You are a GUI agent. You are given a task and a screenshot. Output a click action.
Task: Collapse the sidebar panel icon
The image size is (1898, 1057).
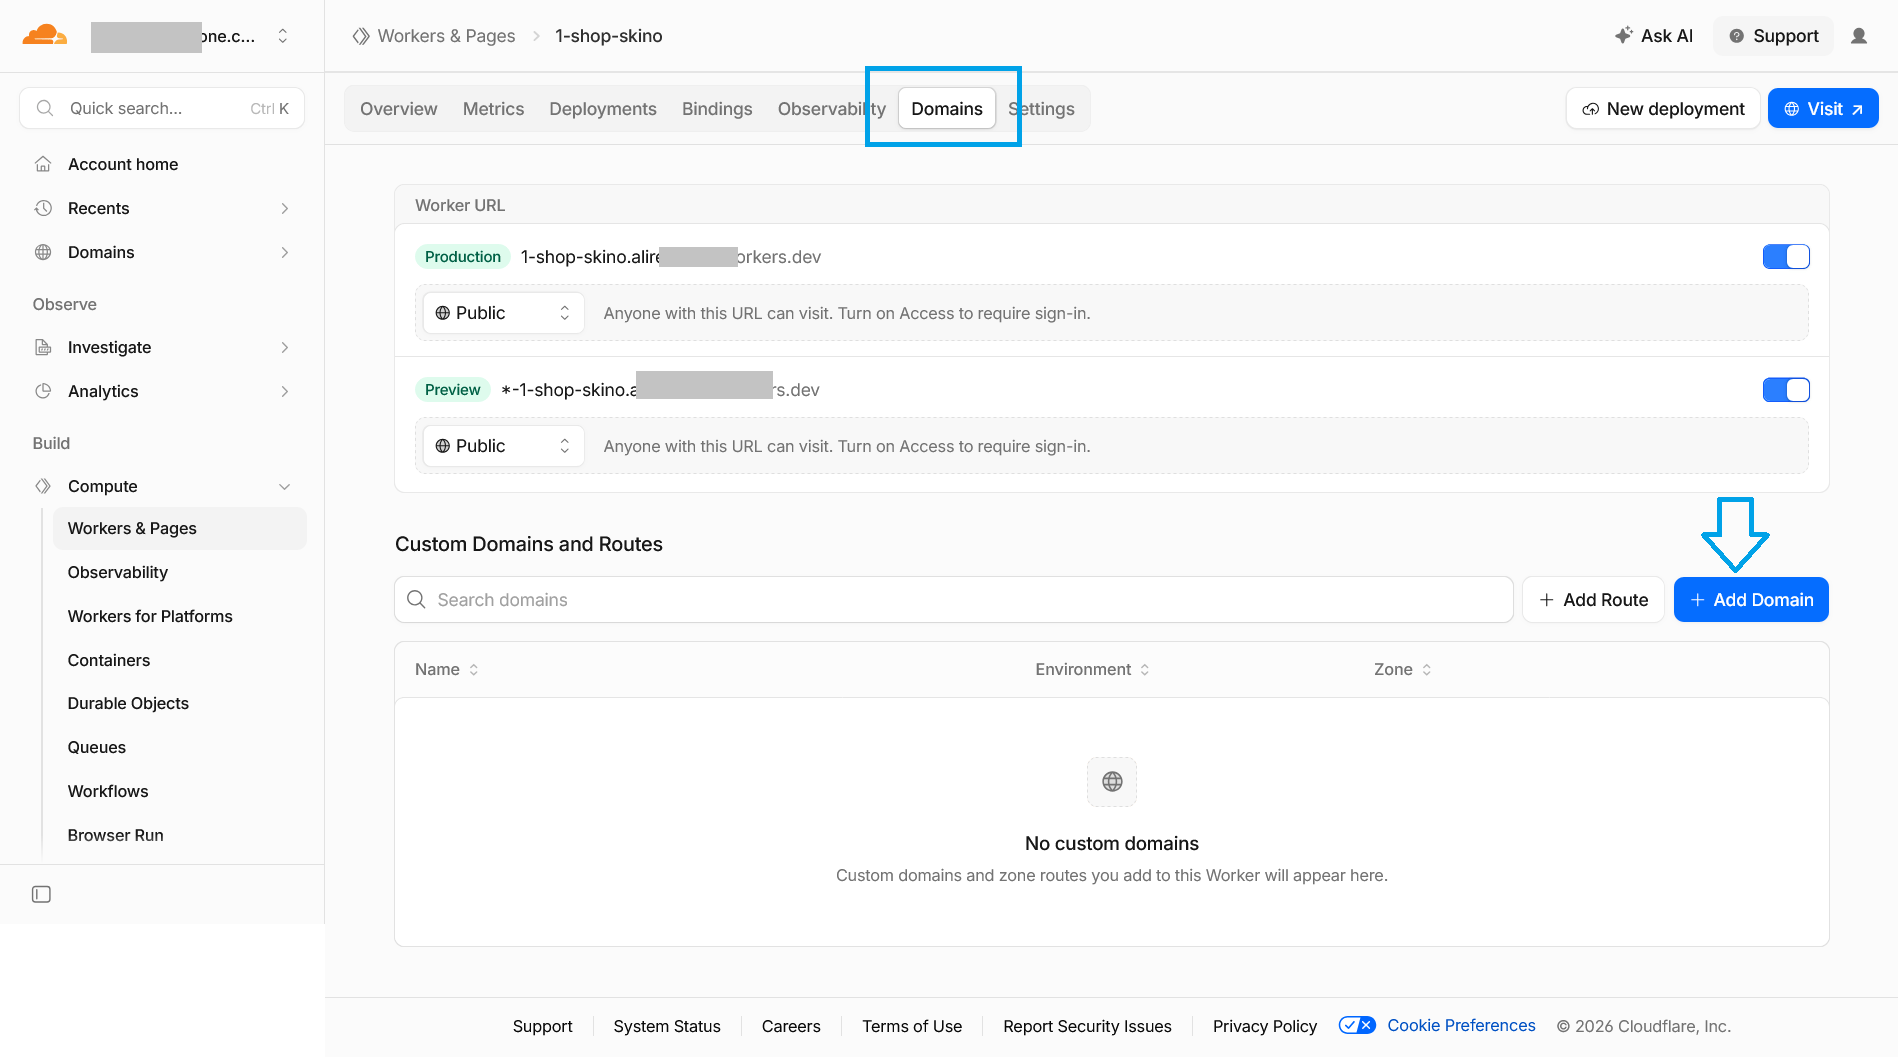pyautogui.click(x=41, y=894)
